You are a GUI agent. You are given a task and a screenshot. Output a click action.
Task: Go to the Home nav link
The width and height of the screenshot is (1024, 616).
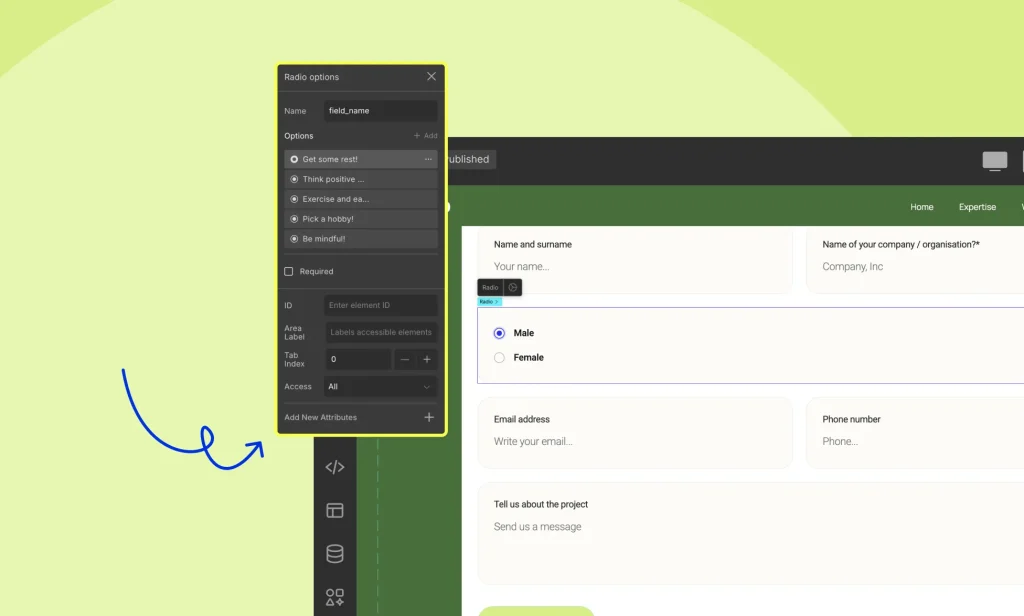pos(921,207)
